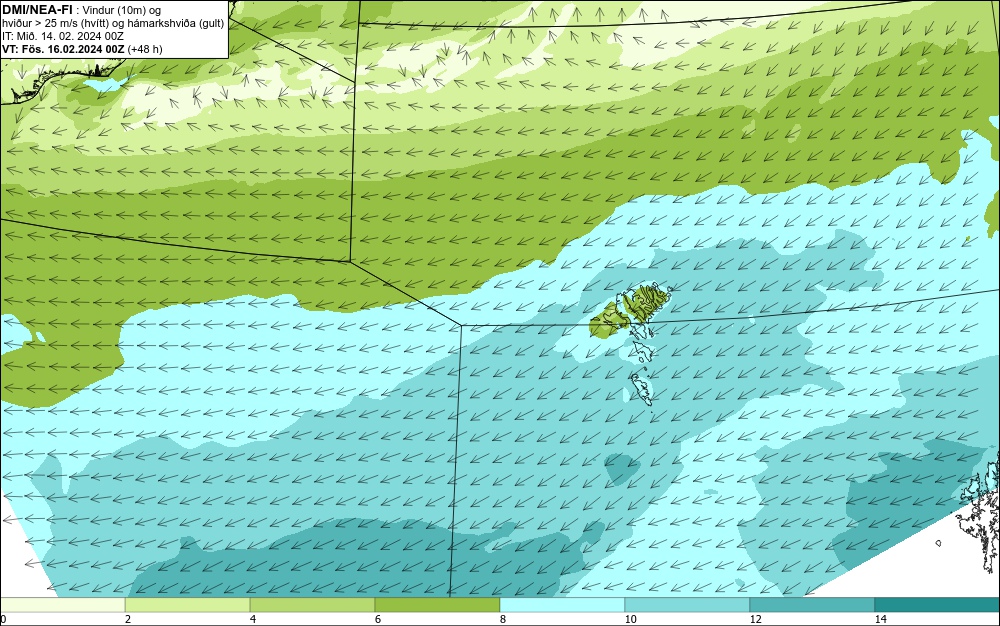Click the DMI/NEA-FI title text
The width and height of the screenshot is (1000, 626).
pos(37,10)
